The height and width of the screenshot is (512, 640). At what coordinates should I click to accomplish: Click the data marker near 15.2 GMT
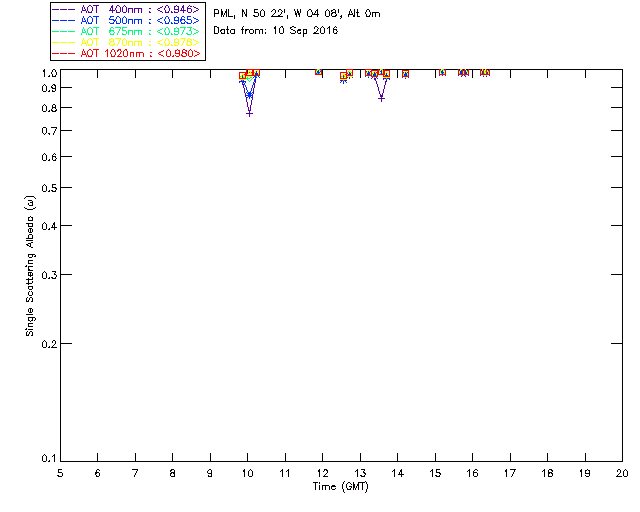442,72
